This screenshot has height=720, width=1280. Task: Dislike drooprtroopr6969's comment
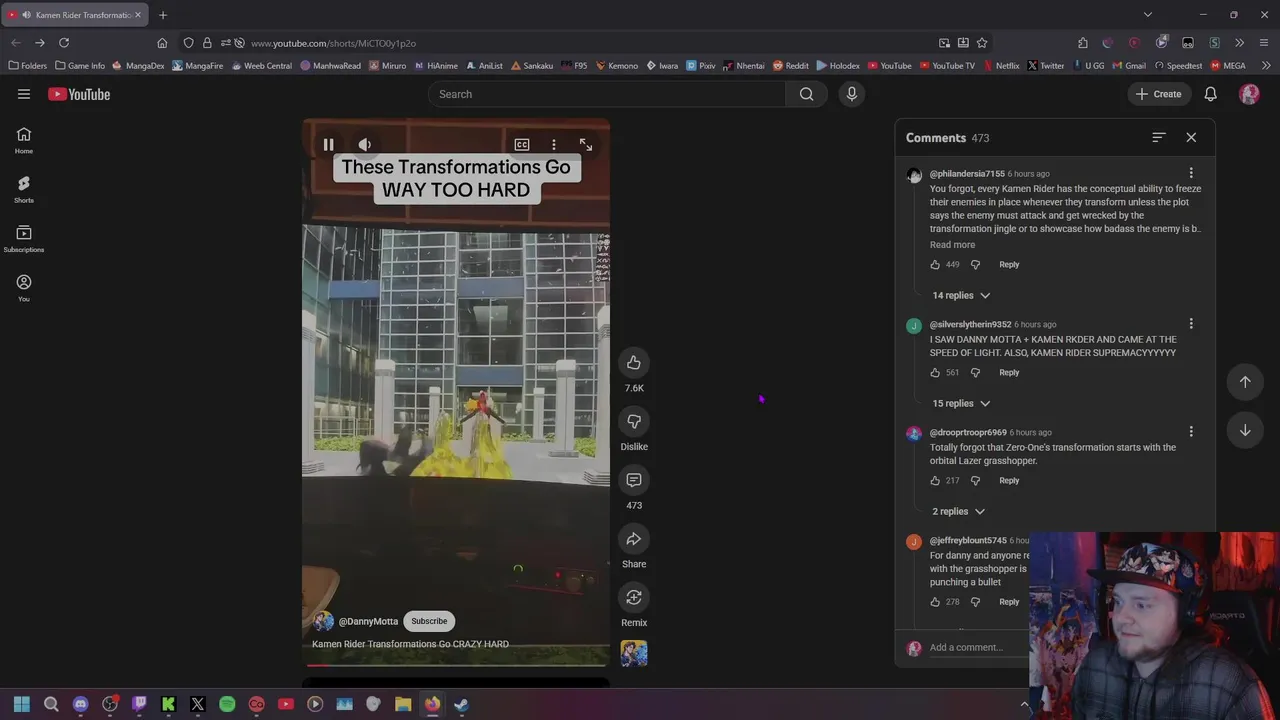[976, 481]
